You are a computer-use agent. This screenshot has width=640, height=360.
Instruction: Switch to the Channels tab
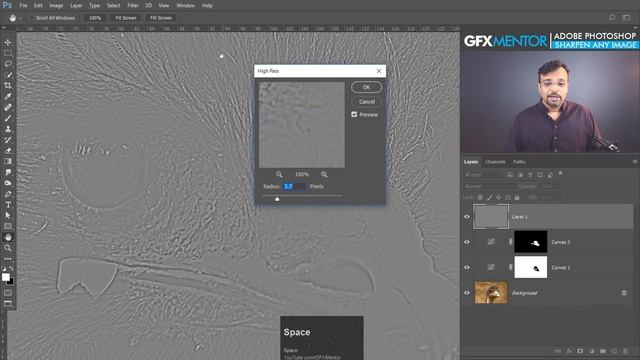point(496,162)
